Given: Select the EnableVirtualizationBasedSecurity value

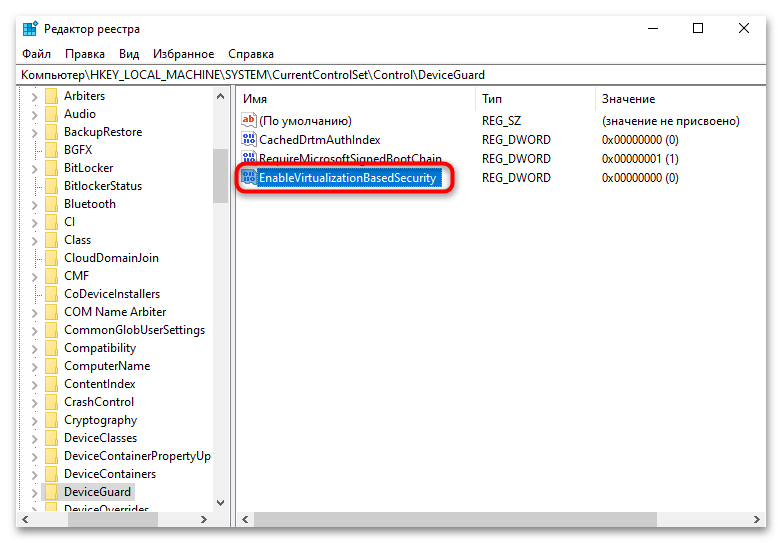Looking at the screenshot, I should pos(348,178).
